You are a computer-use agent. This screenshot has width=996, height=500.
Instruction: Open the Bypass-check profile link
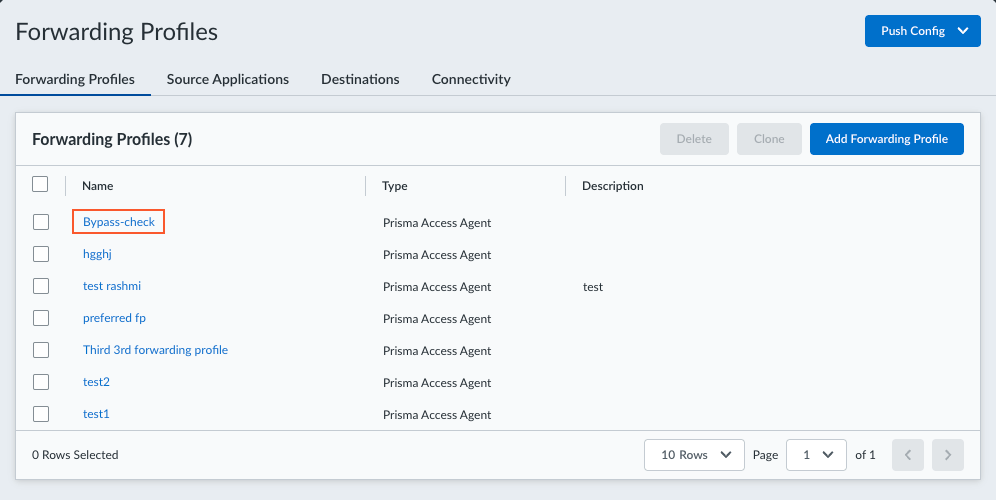[x=119, y=222]
